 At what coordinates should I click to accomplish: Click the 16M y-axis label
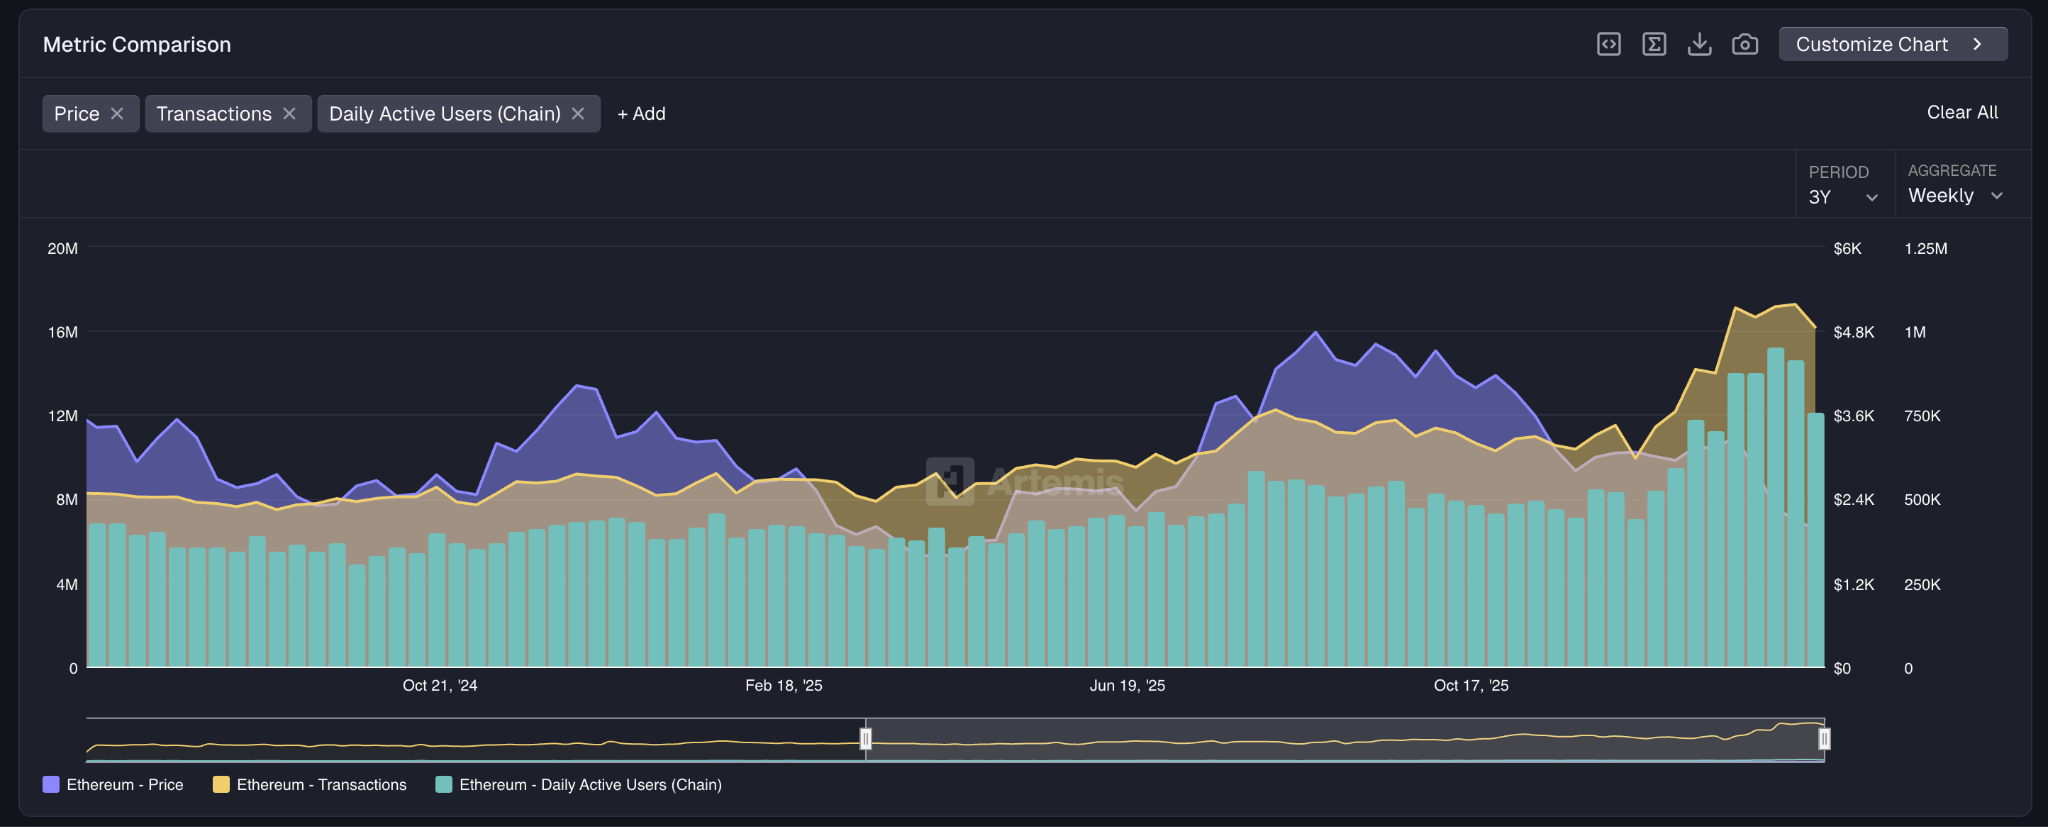point(63,332)
